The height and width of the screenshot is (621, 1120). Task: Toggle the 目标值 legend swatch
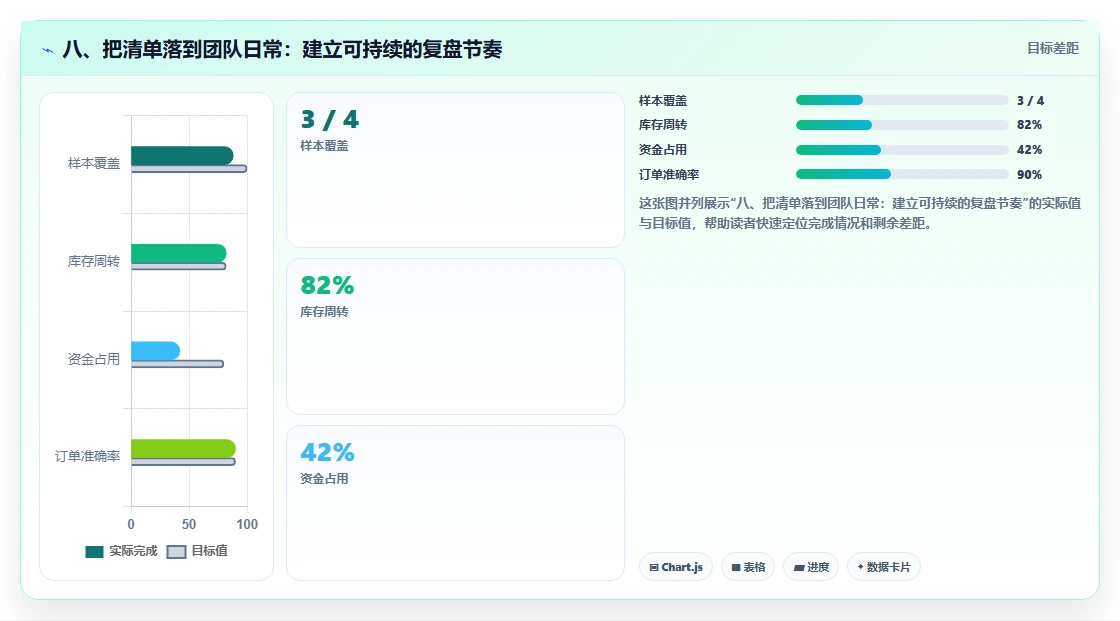click(176, 551)
